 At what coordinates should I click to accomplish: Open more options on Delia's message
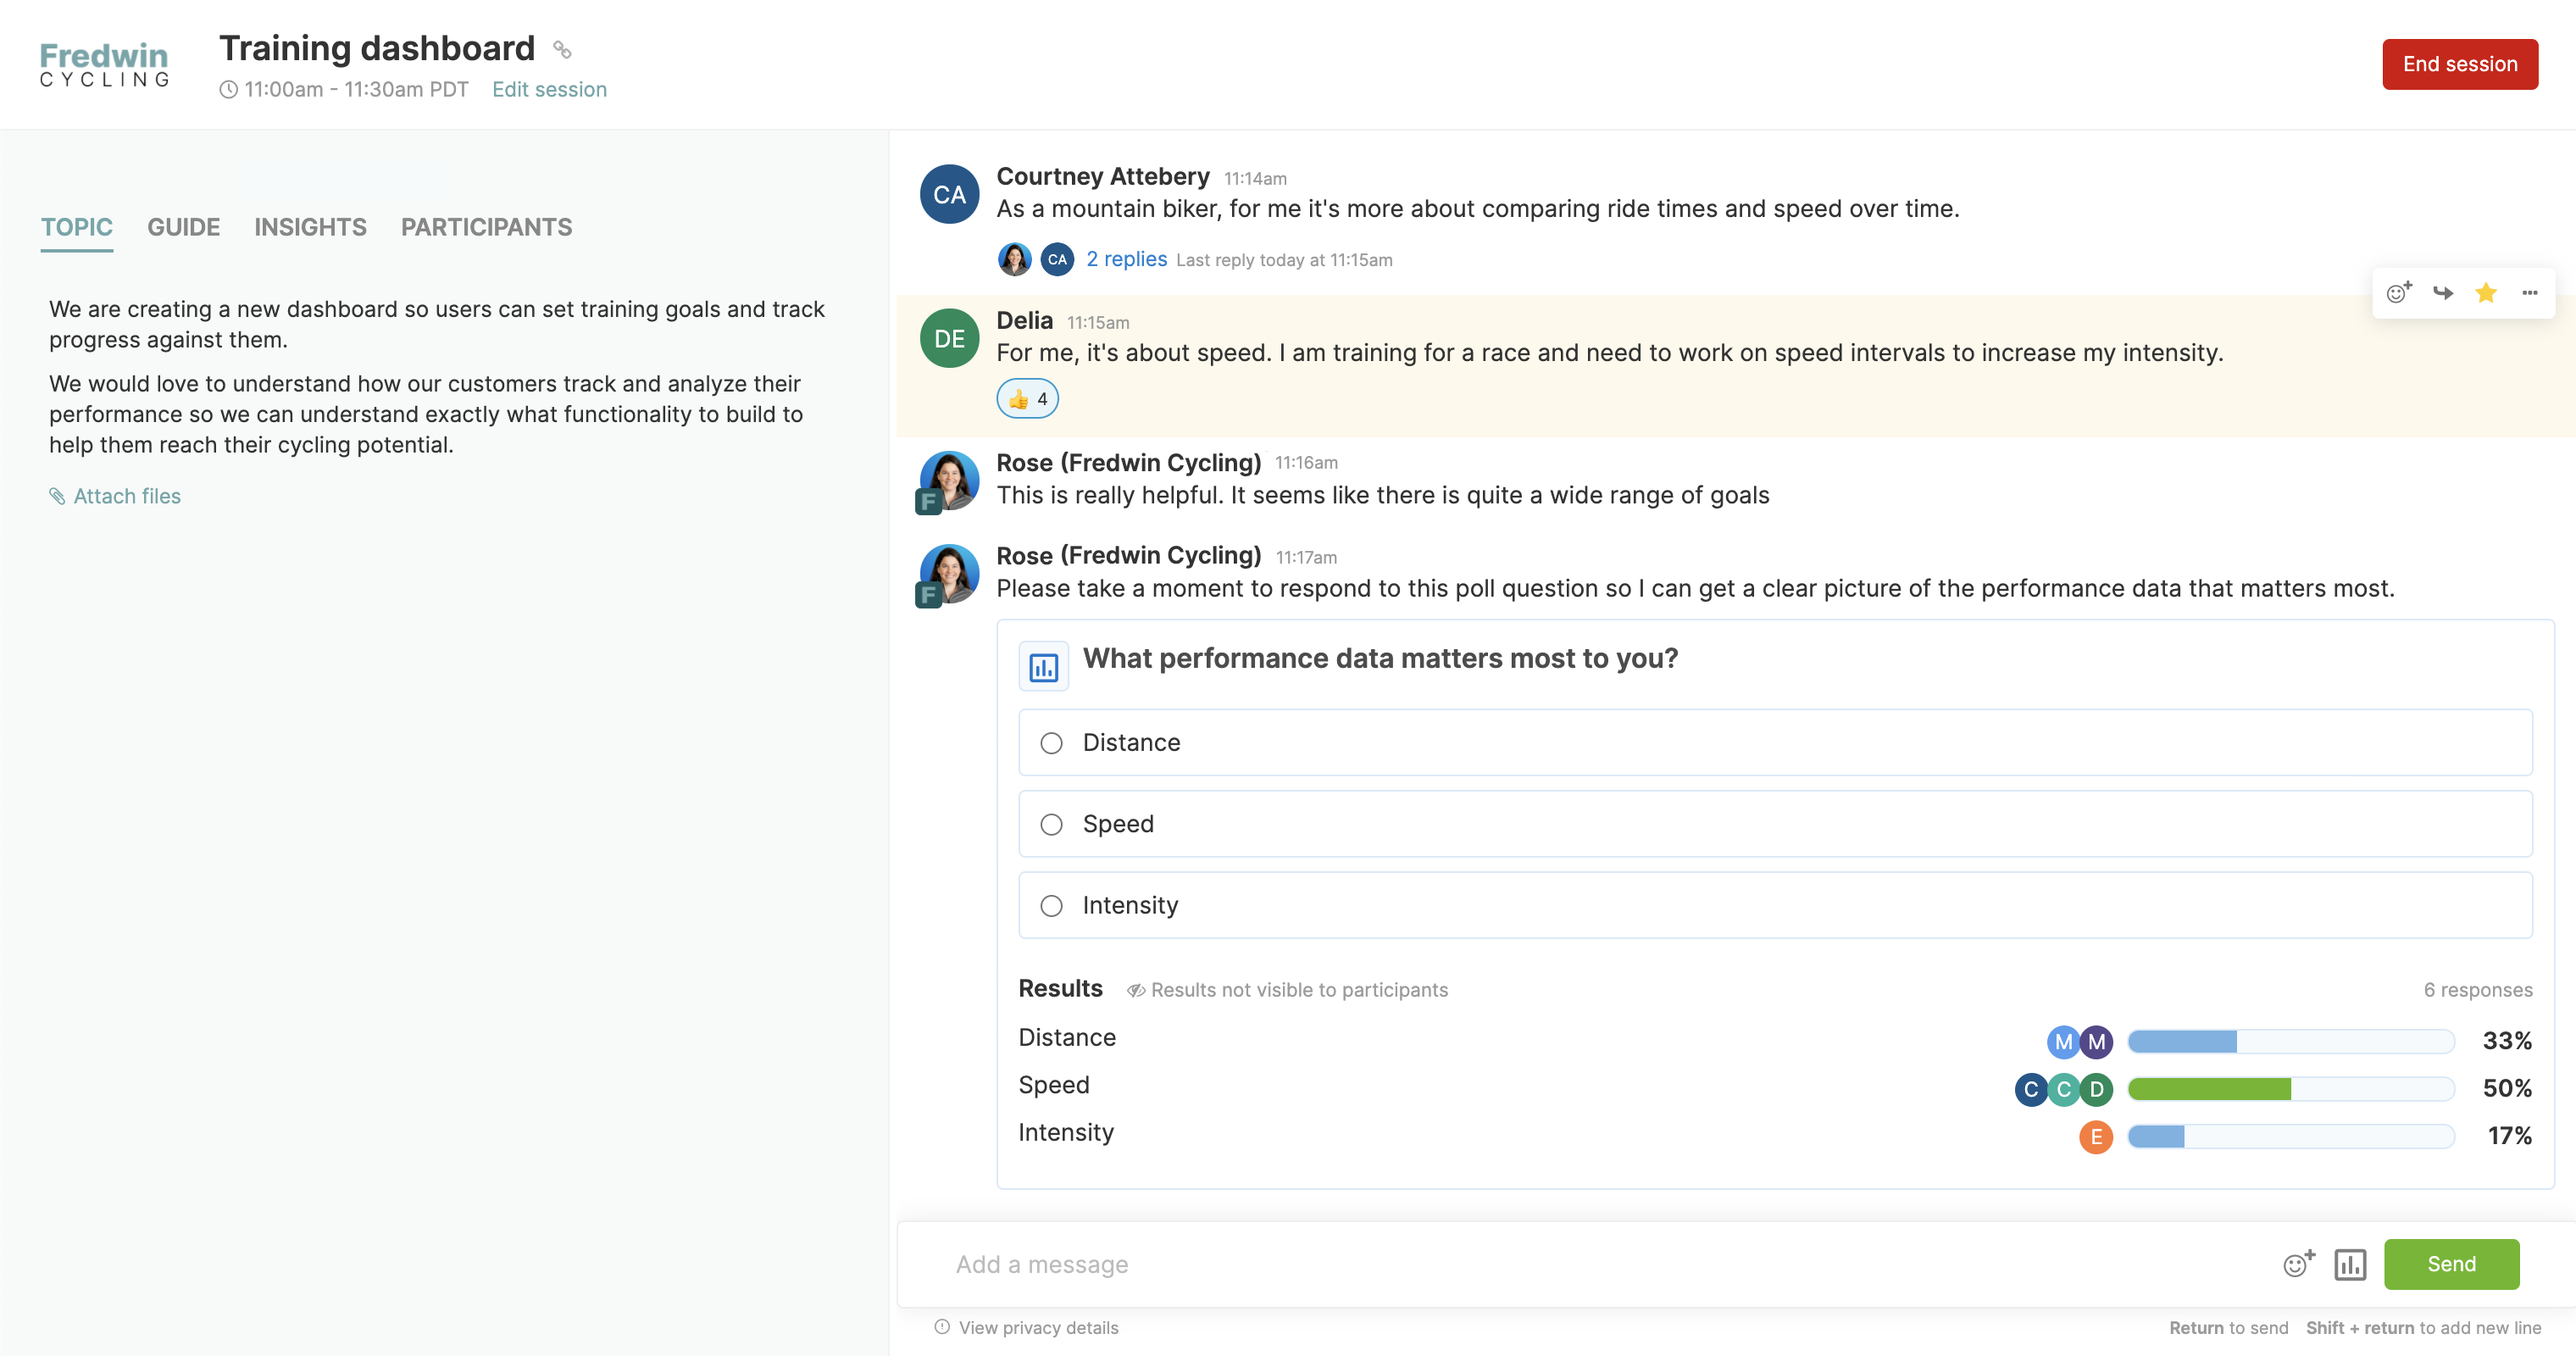pyautogui.click(x=2530, y=292)
